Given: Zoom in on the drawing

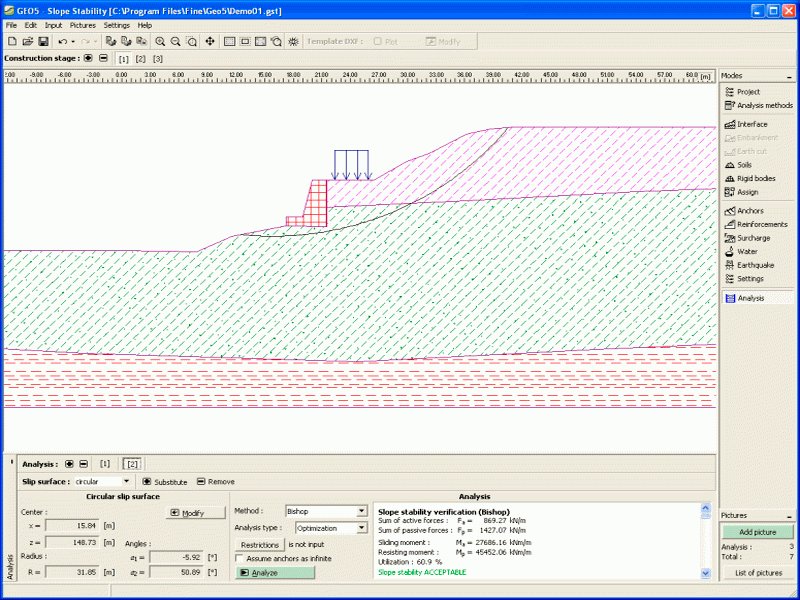Looking at the screenshot, I should pyautogui.click(x=160, y=42).
